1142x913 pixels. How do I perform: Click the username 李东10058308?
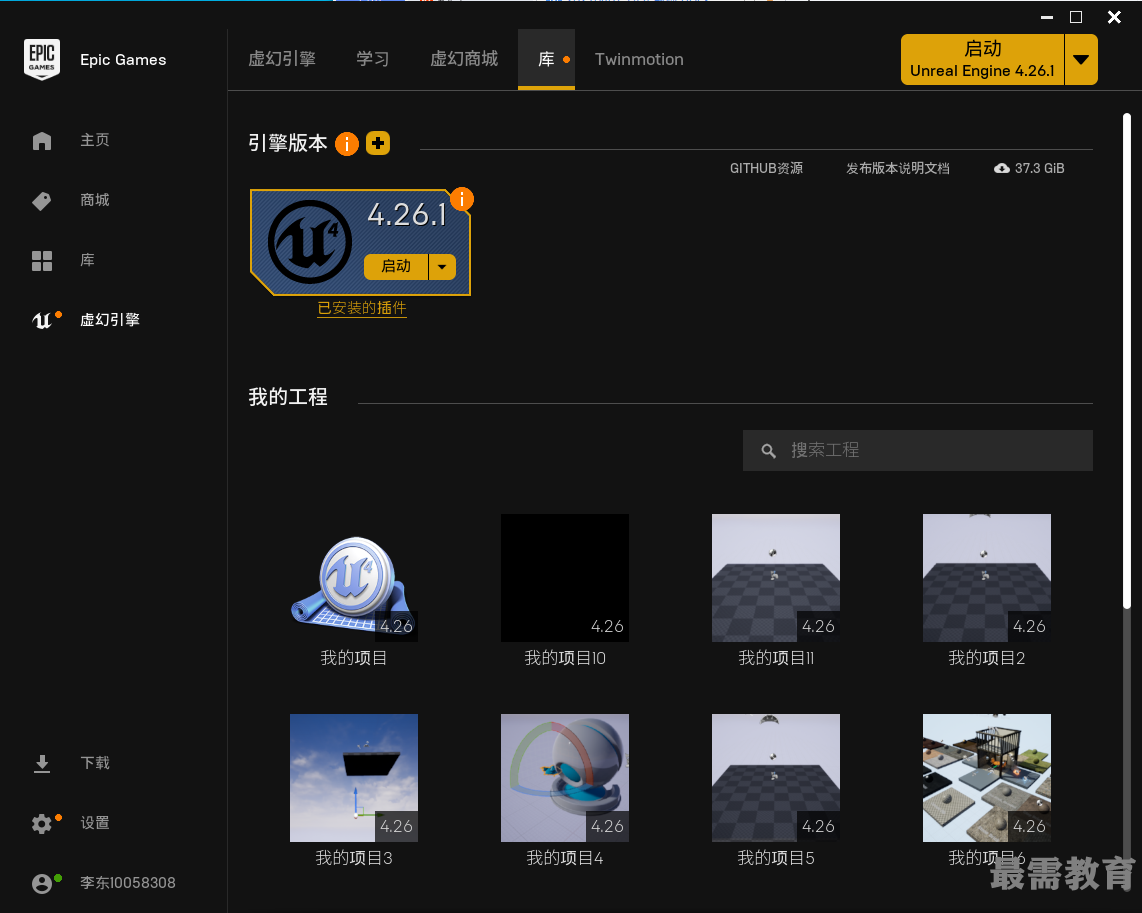tap(127, 883)
